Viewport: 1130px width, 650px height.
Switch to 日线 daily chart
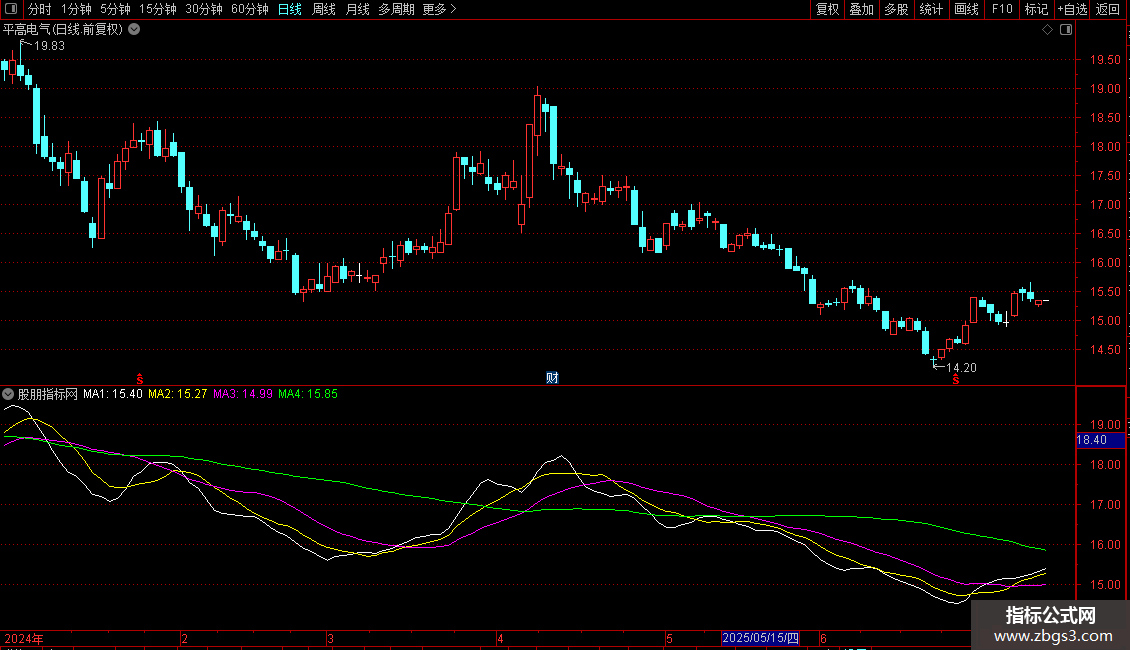(x=290, y=9)
